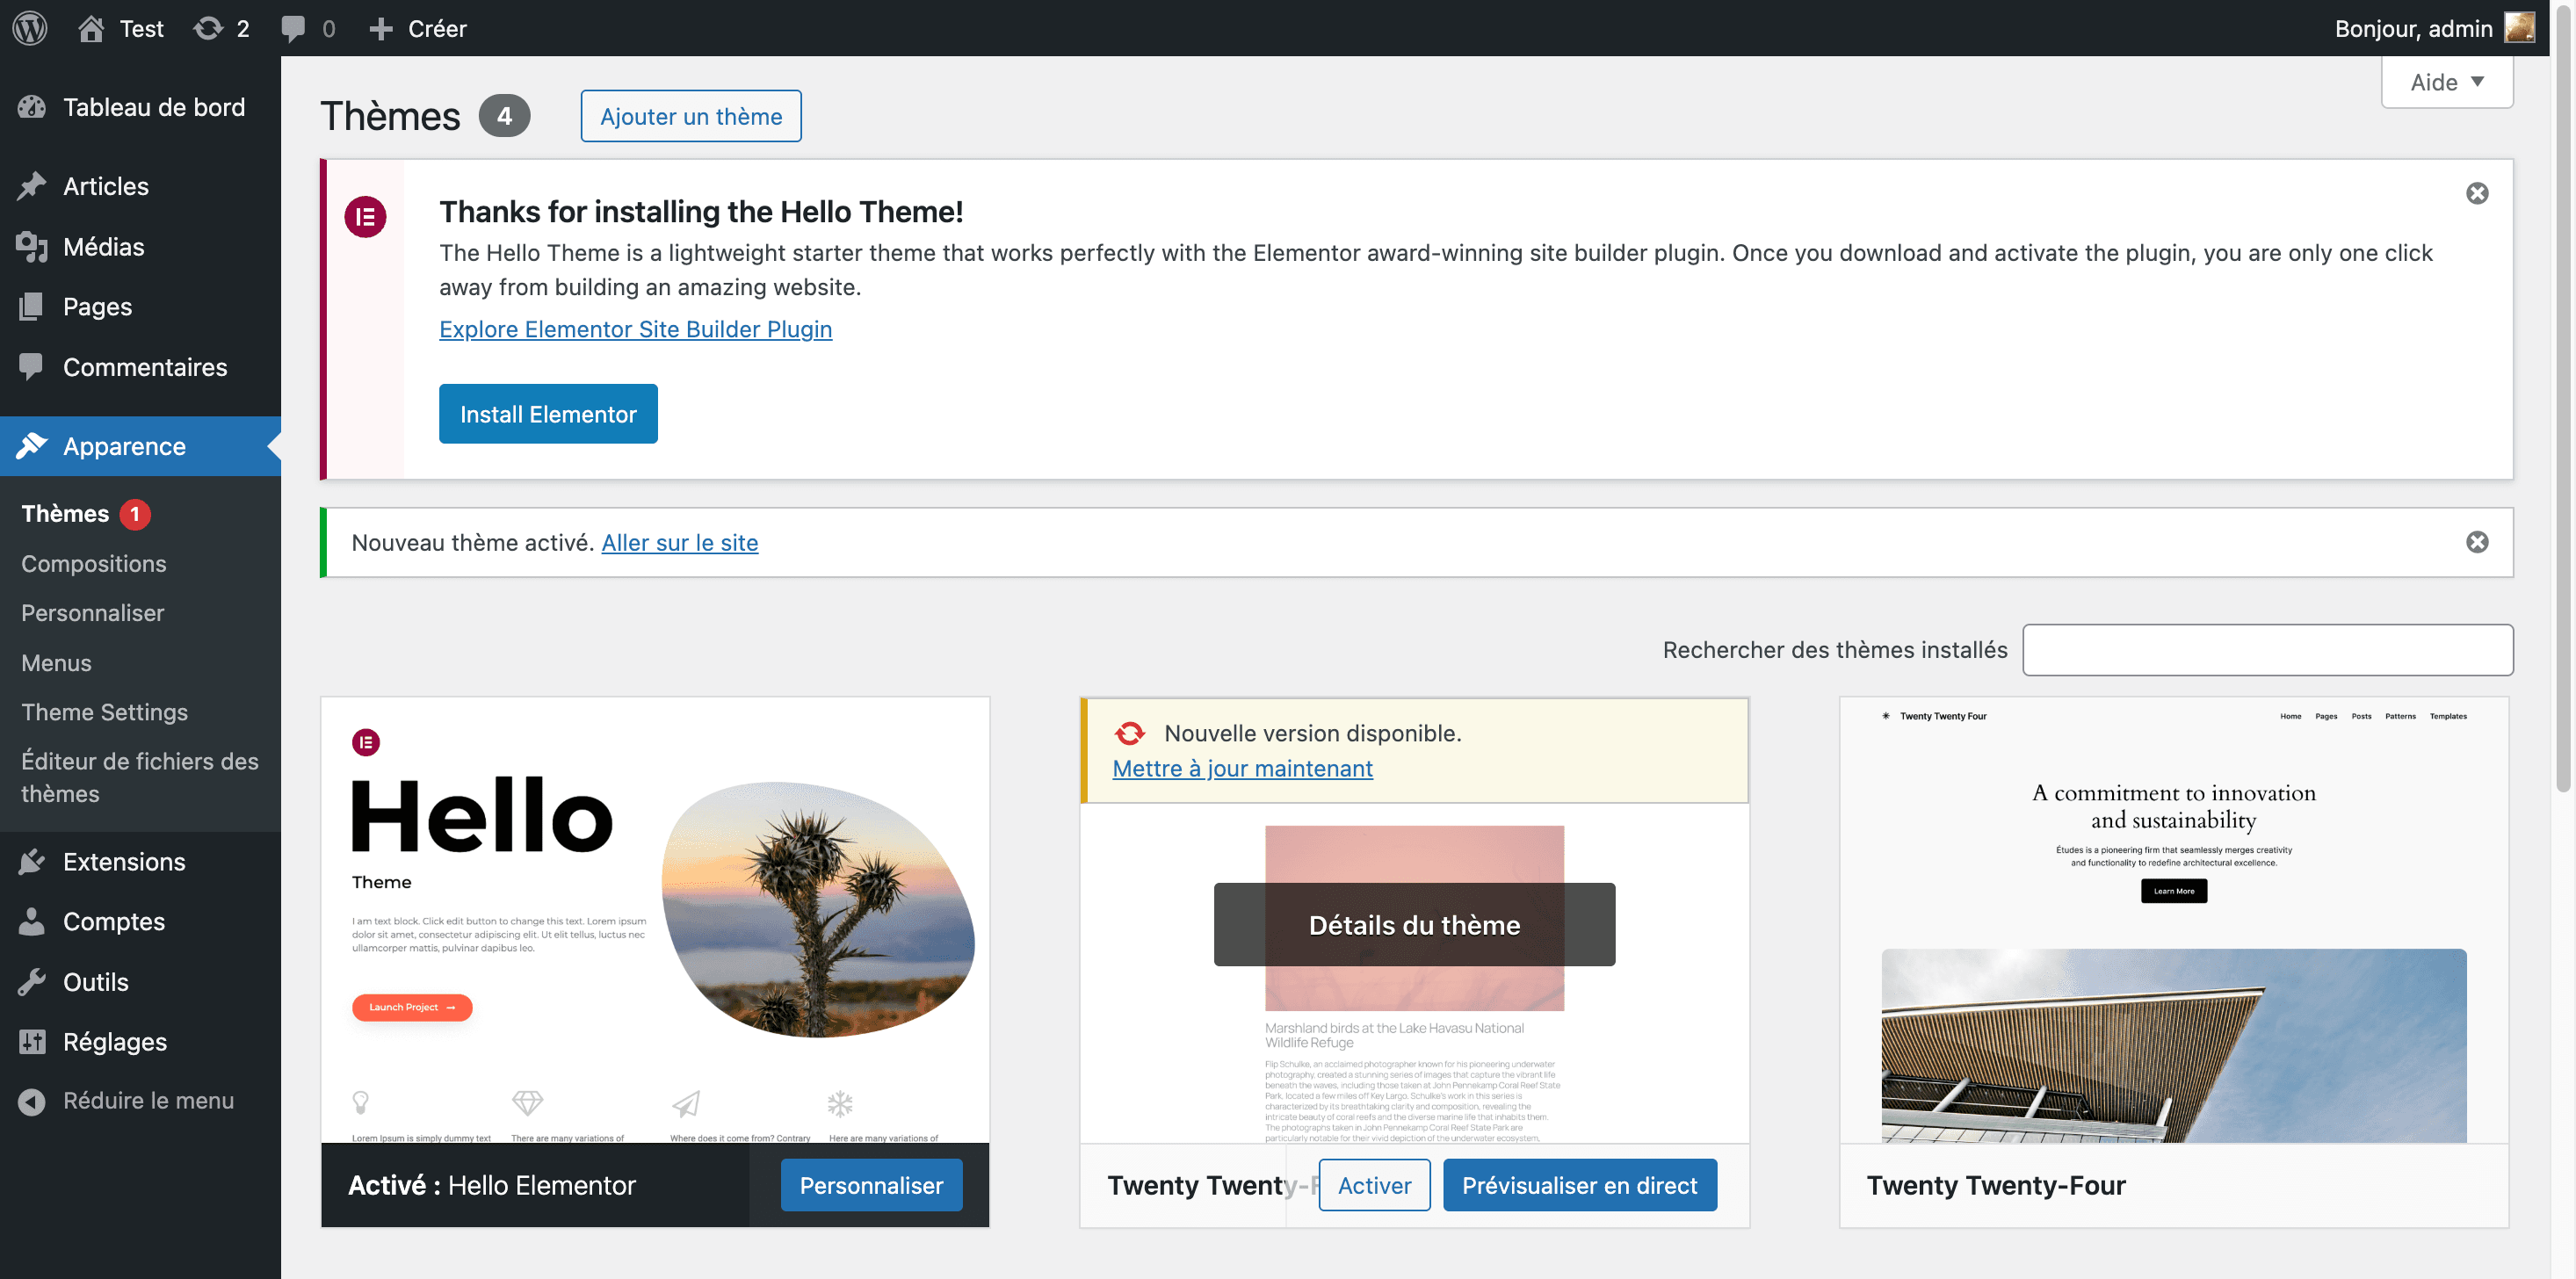This screenshot has height=1279, width=2576.
Task: Click the plus icon beside Créer
Action: pyautogui.click(x=380, y=29)
